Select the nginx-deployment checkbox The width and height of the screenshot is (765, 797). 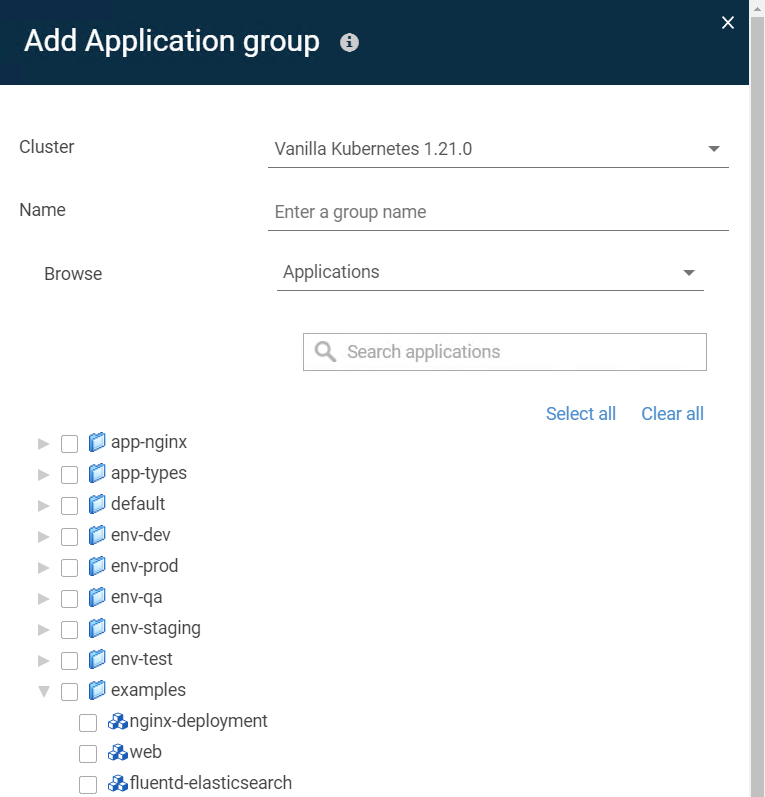click(x=88, y=723)
